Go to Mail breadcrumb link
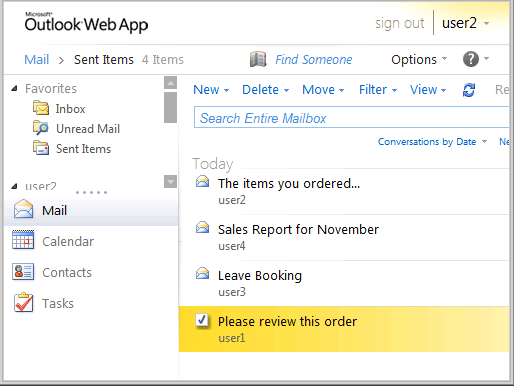 point(37,60)
